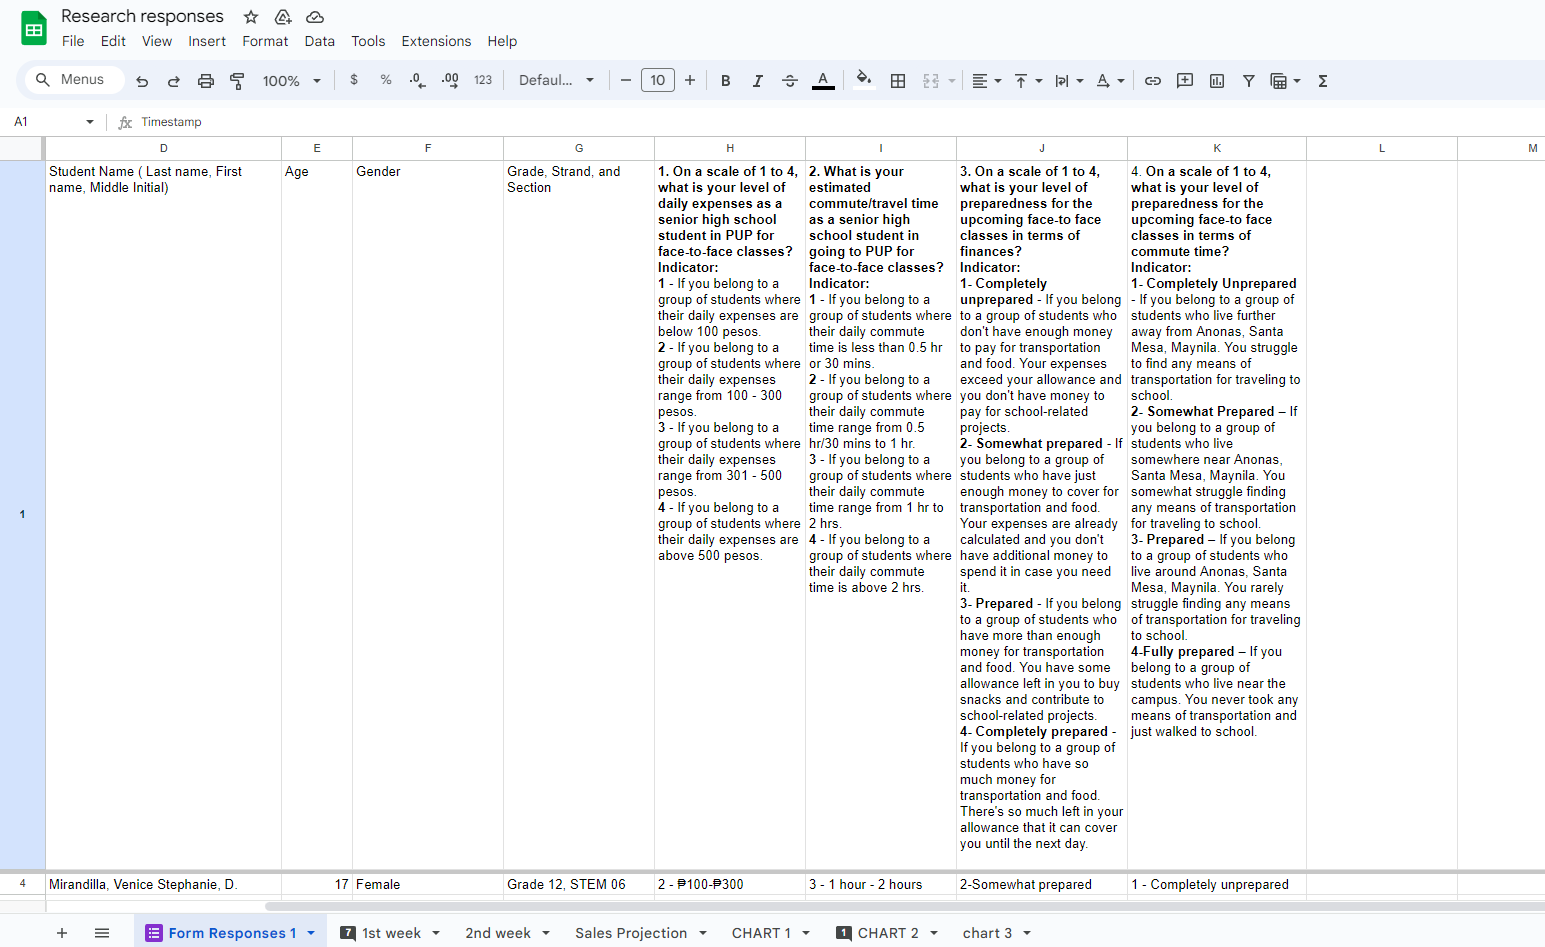Screen dimensions: 1545x947
Task: Open the Edit menu
Action: pyautogui.click(x=113, y=41)
